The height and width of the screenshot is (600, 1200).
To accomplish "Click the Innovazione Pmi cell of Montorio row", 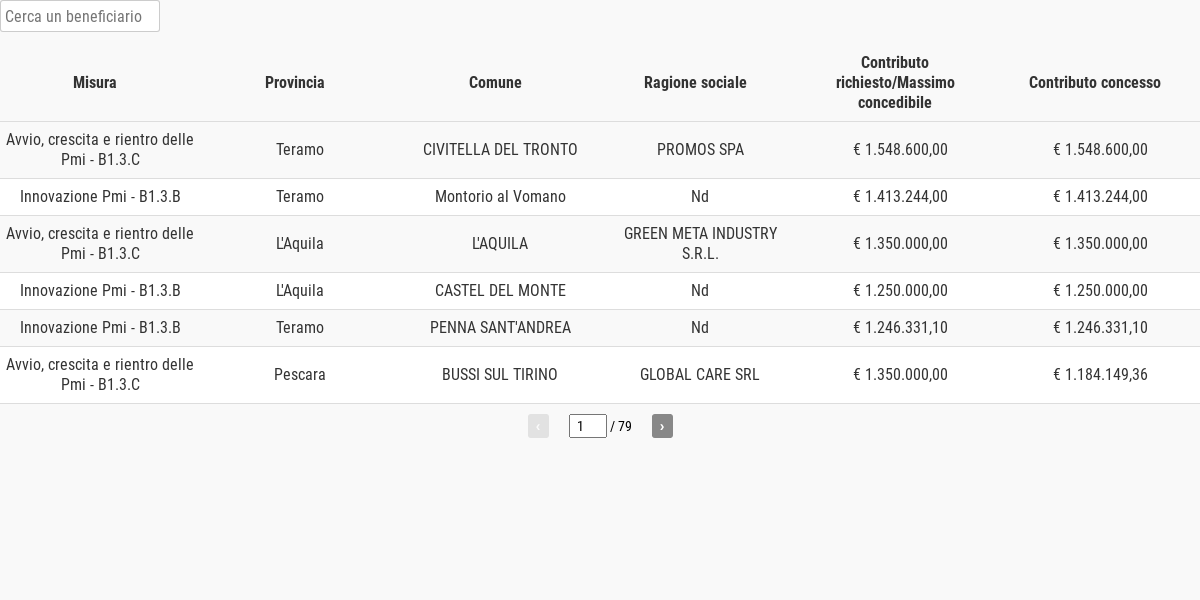I will coord(100,197).
